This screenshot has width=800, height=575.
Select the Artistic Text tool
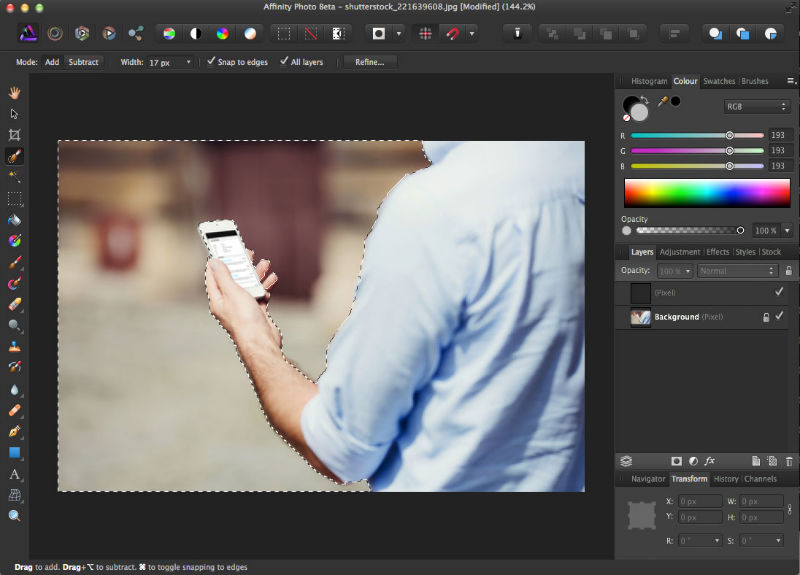coord(14,474)
